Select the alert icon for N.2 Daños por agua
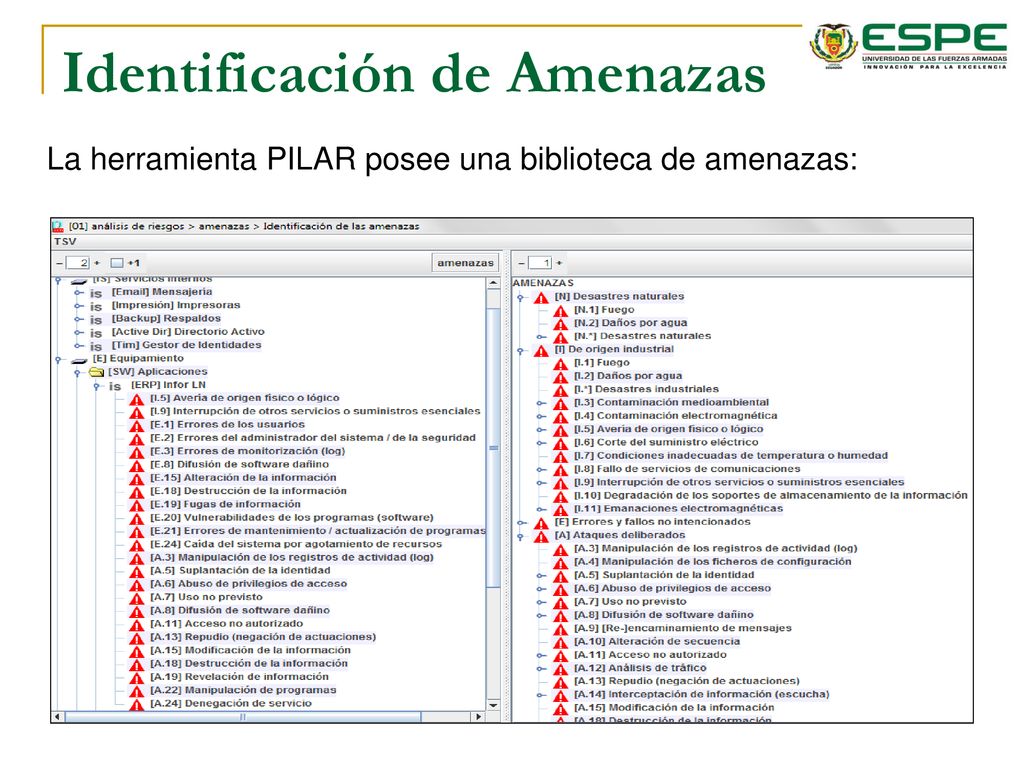 [561, 324]
